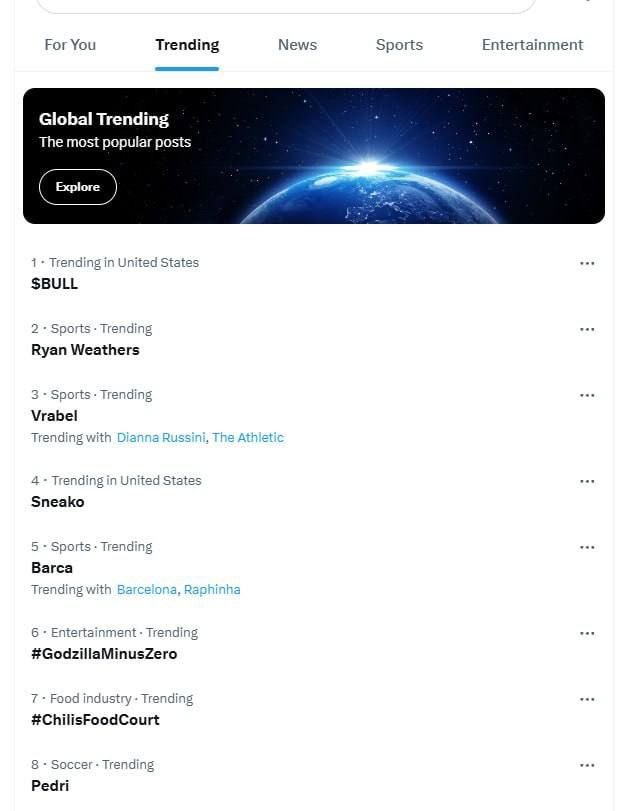The image size is (629, 811).
Task: Click the Explore button on Global Trending
Action: (x=78, y=187)
